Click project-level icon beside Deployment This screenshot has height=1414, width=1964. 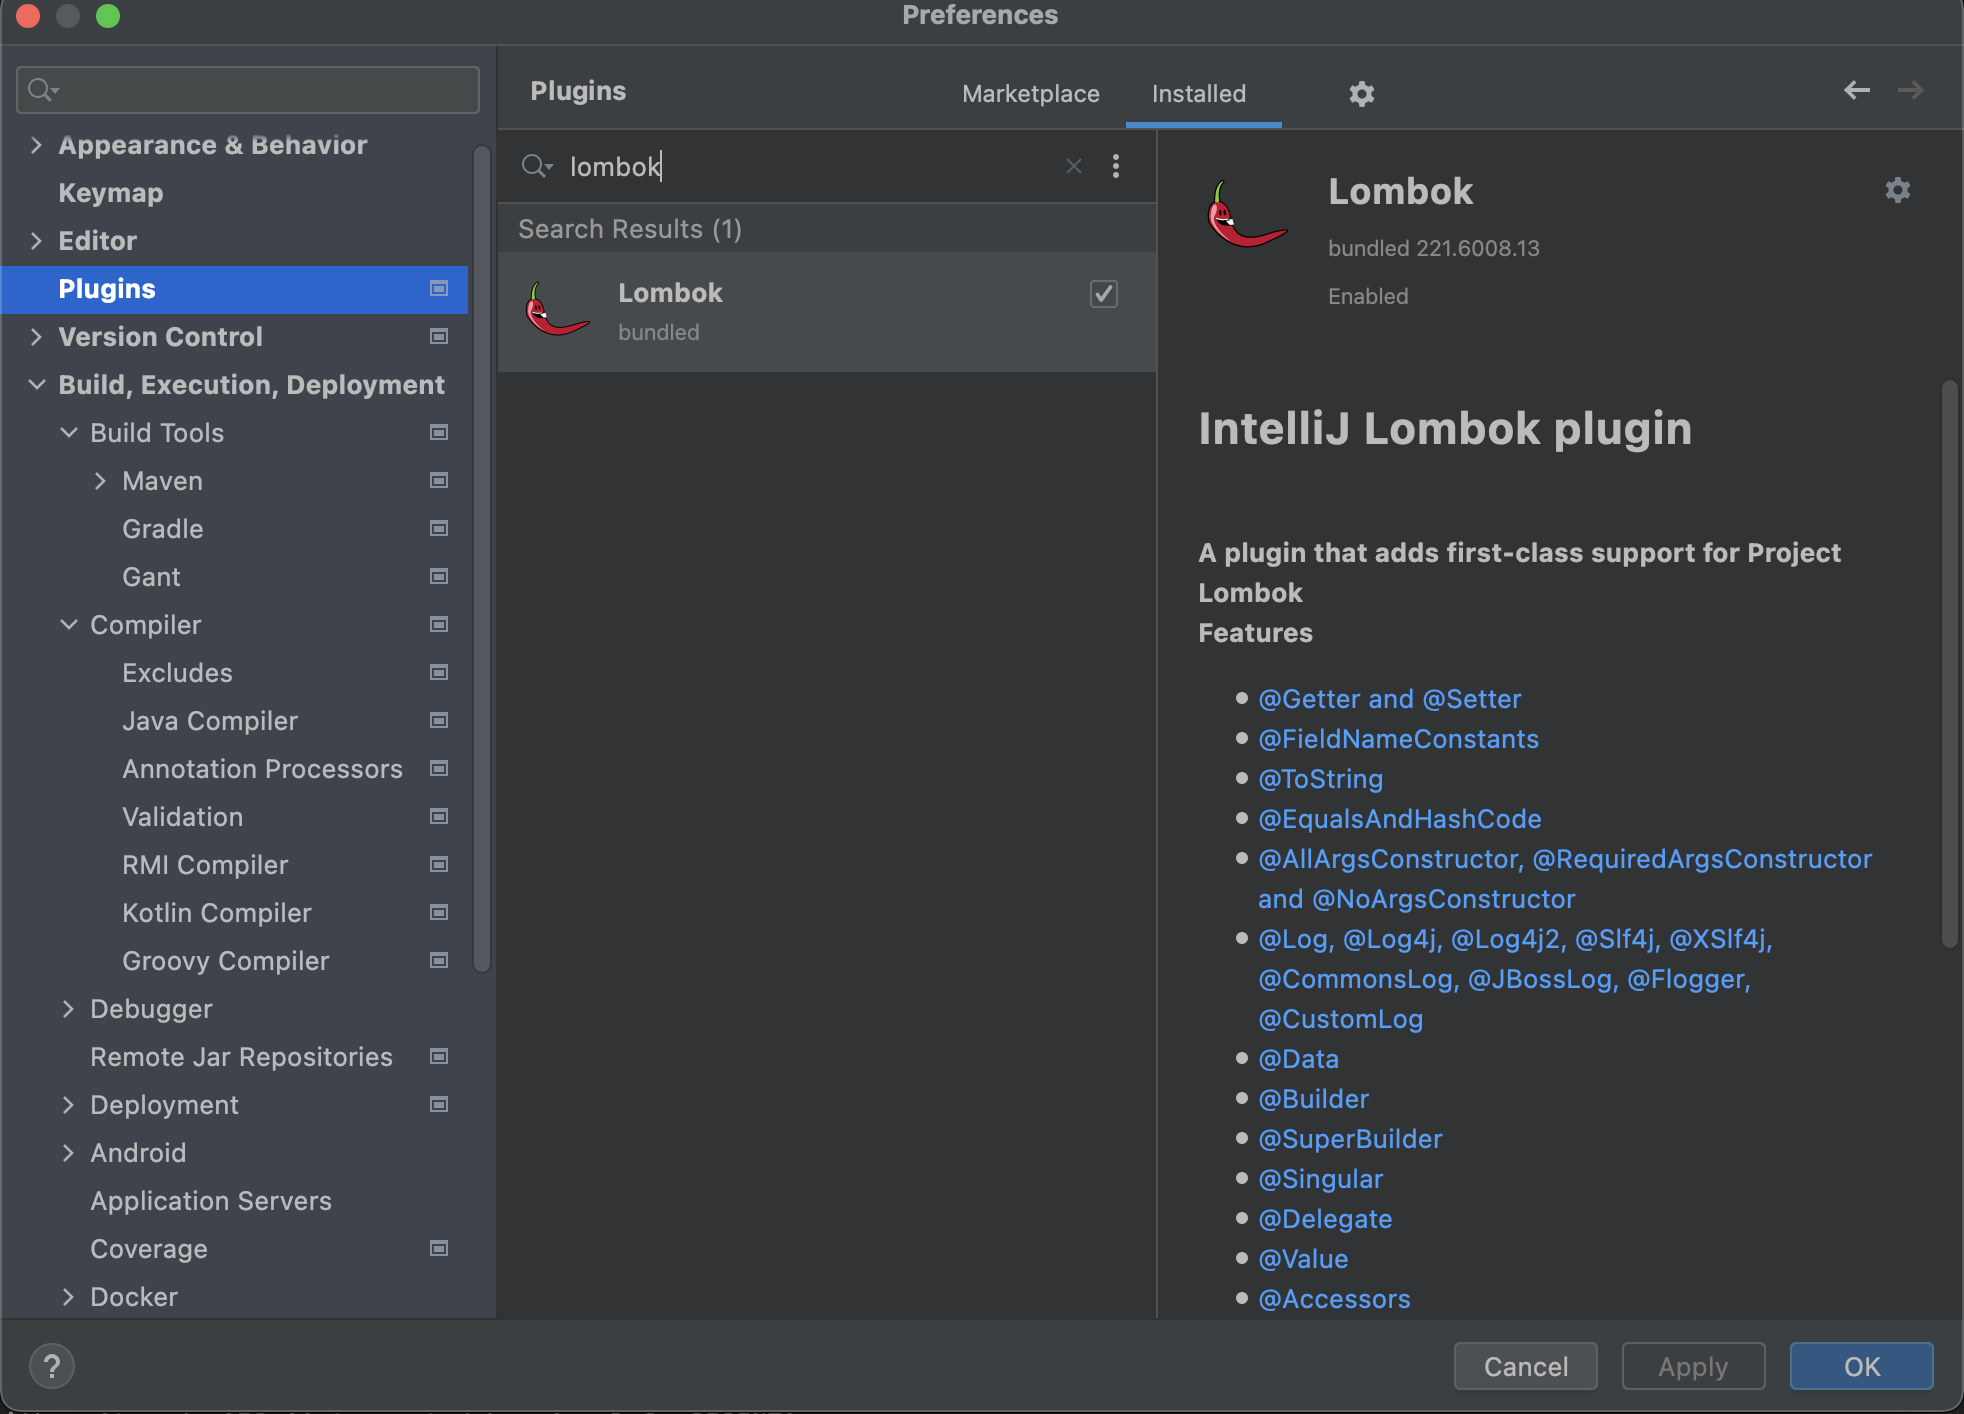point(438,1105)
